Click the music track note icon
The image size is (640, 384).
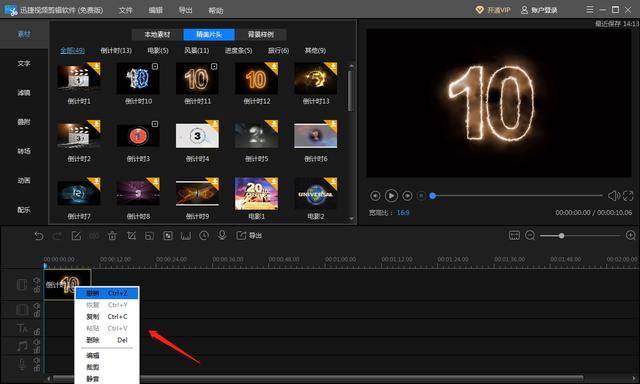[x=22, y=346]
